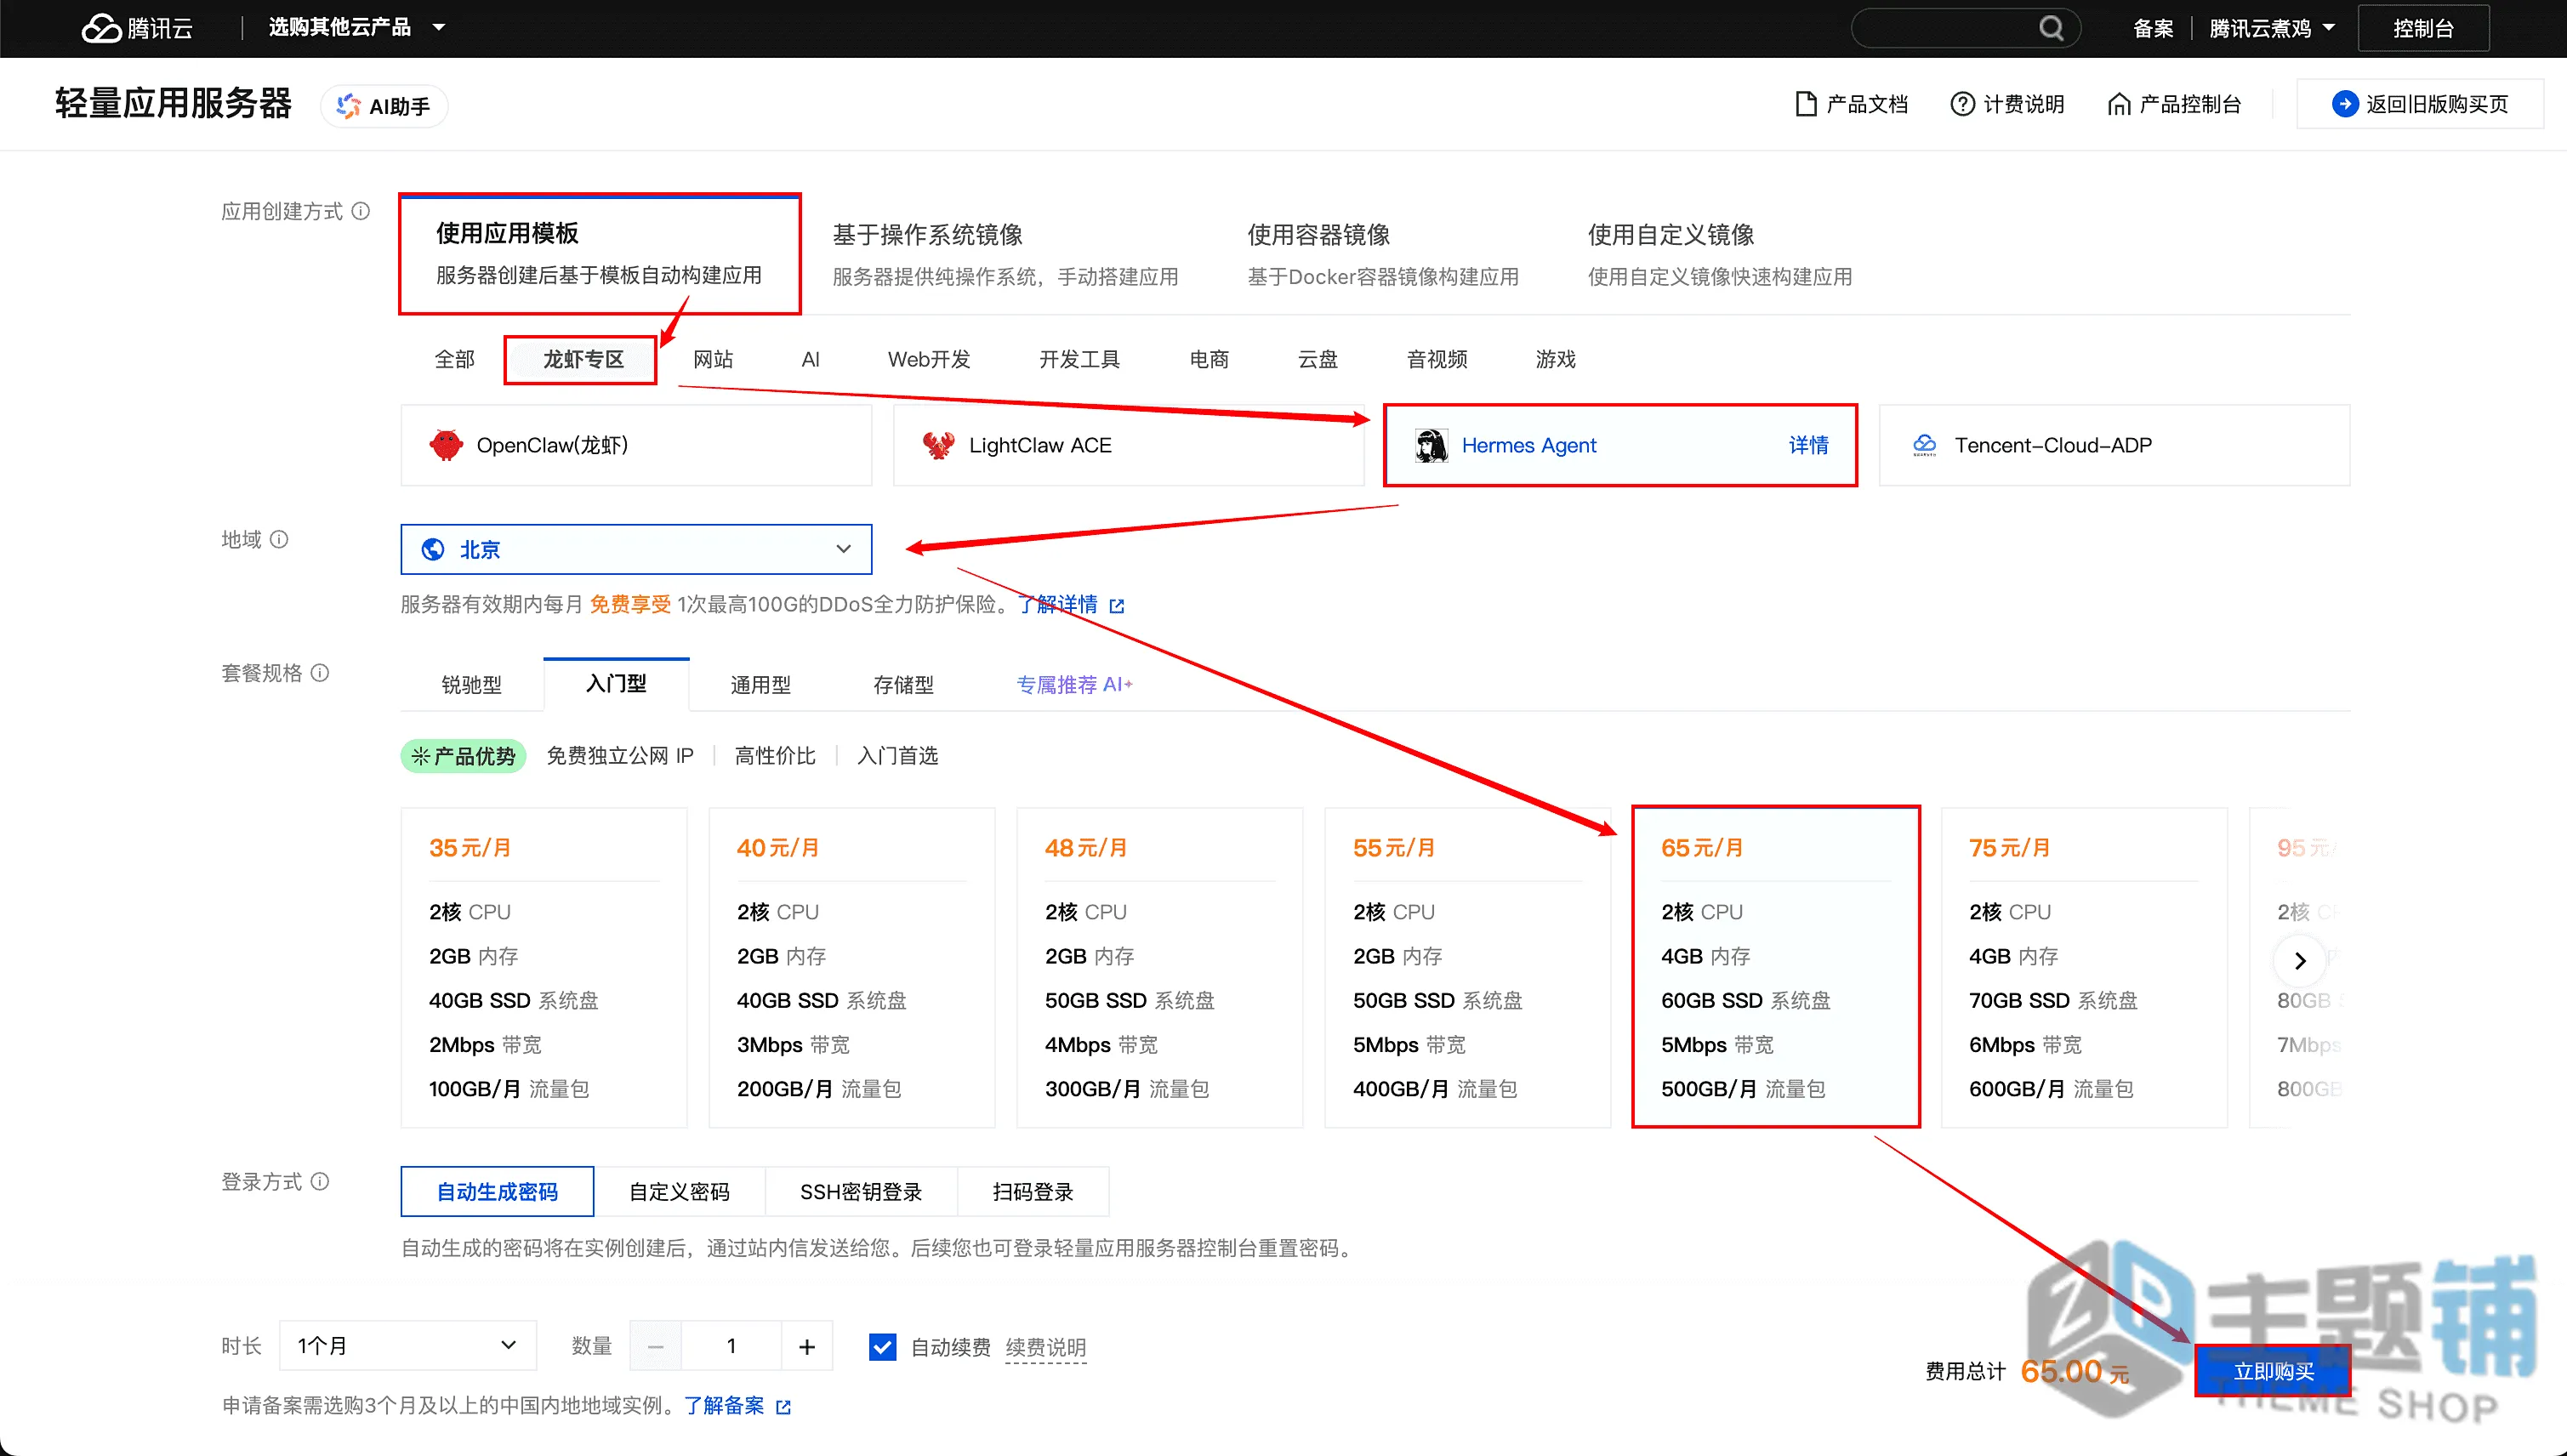Click the Tencent Cloud logo
Viewport: 2567px width, 1456px height.
click(137, 28)
